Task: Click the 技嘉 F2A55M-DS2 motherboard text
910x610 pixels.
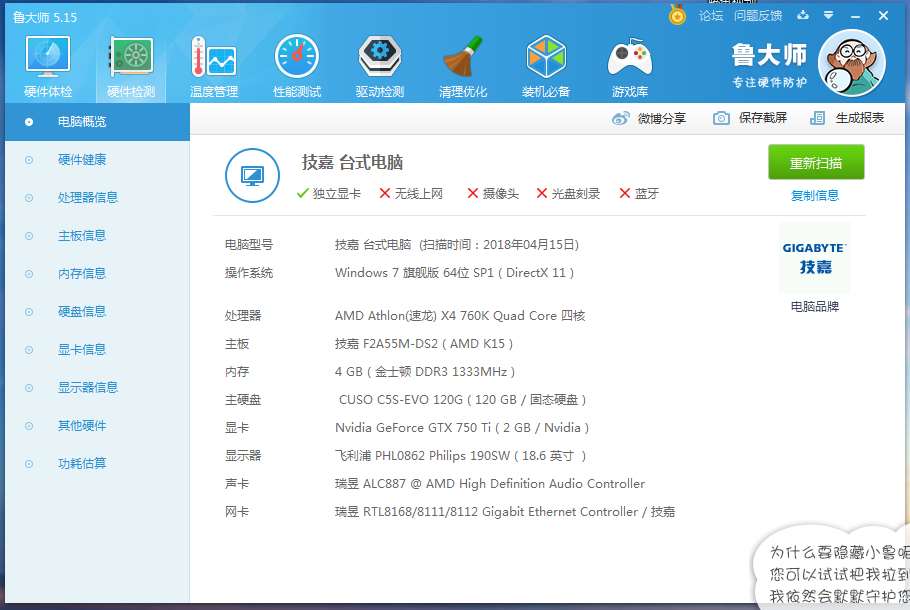Action: [424, 344]
